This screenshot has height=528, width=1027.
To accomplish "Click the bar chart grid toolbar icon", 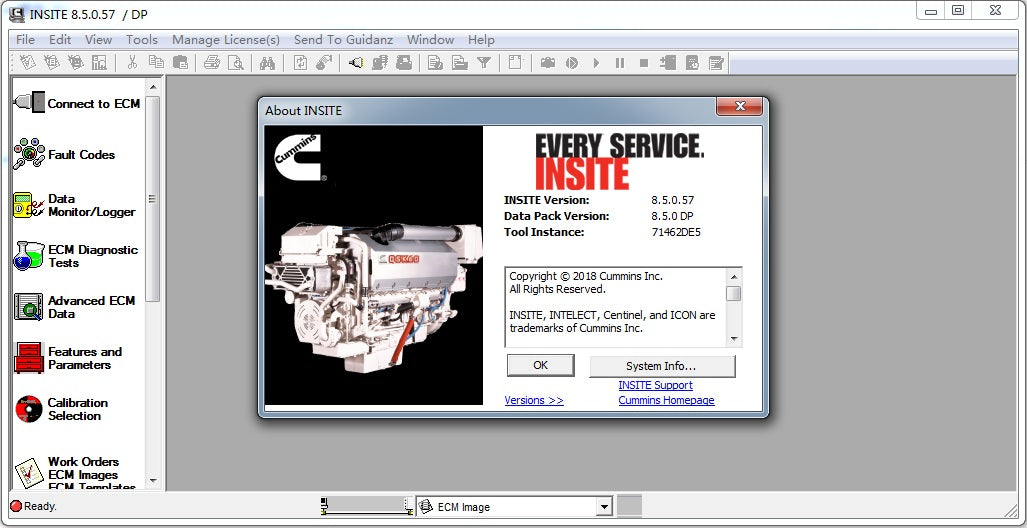I will (99, 63).
